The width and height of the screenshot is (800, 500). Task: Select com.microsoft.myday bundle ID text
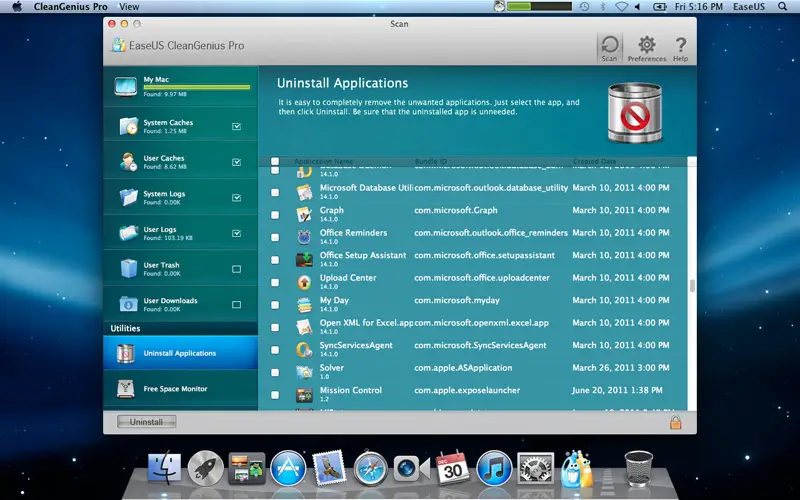(x=457, y=301)
